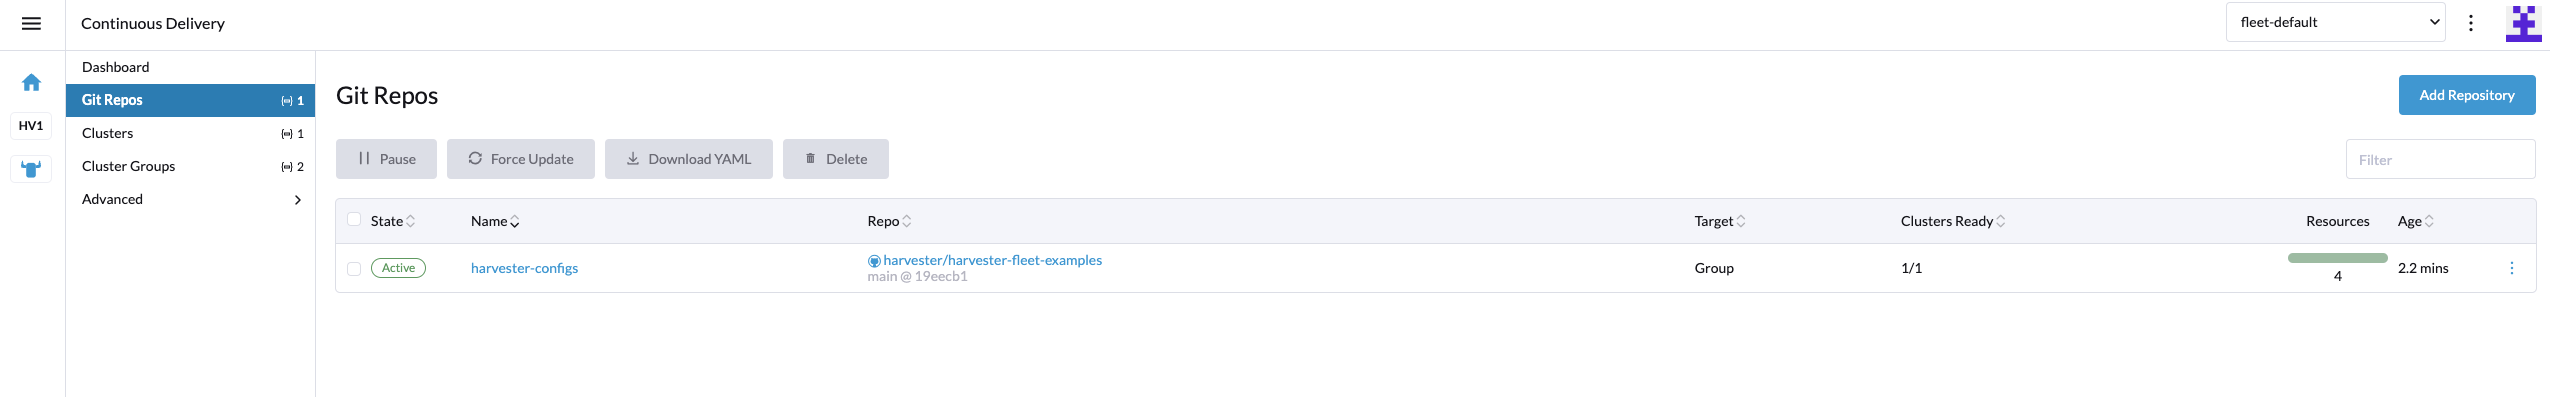Open Clusters in the side navigation
2550x397 pixels.
190,133
